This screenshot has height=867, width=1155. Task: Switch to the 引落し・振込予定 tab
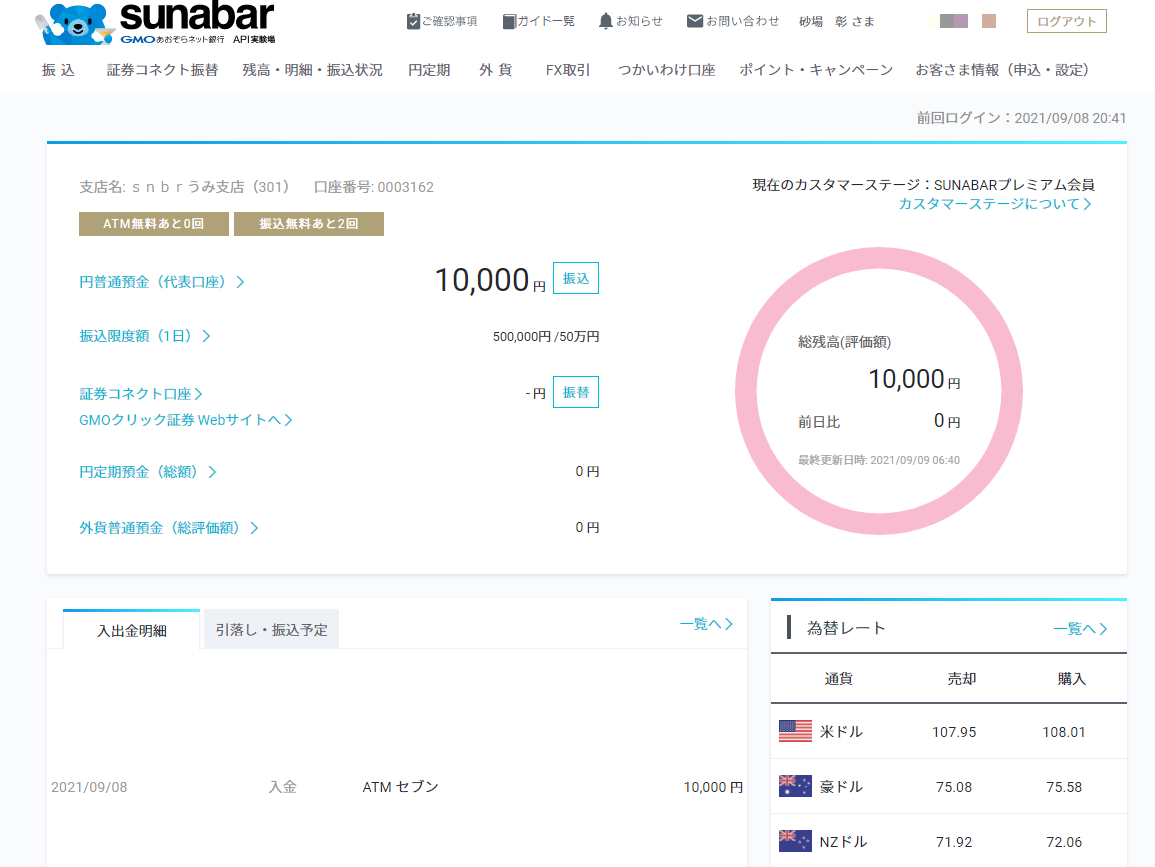(271, 628)
